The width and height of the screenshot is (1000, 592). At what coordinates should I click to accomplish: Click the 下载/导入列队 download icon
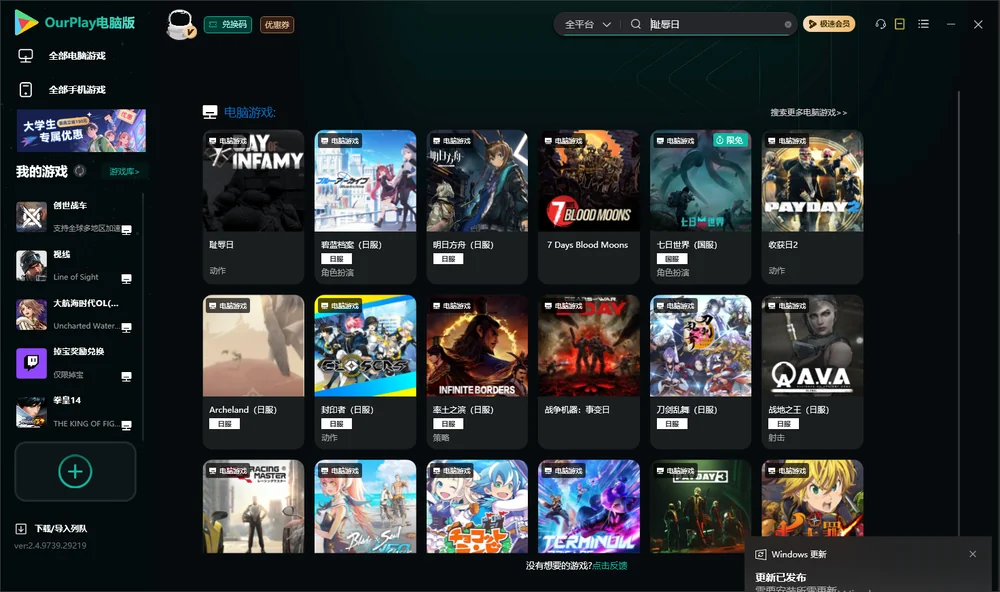click(21, 529)
